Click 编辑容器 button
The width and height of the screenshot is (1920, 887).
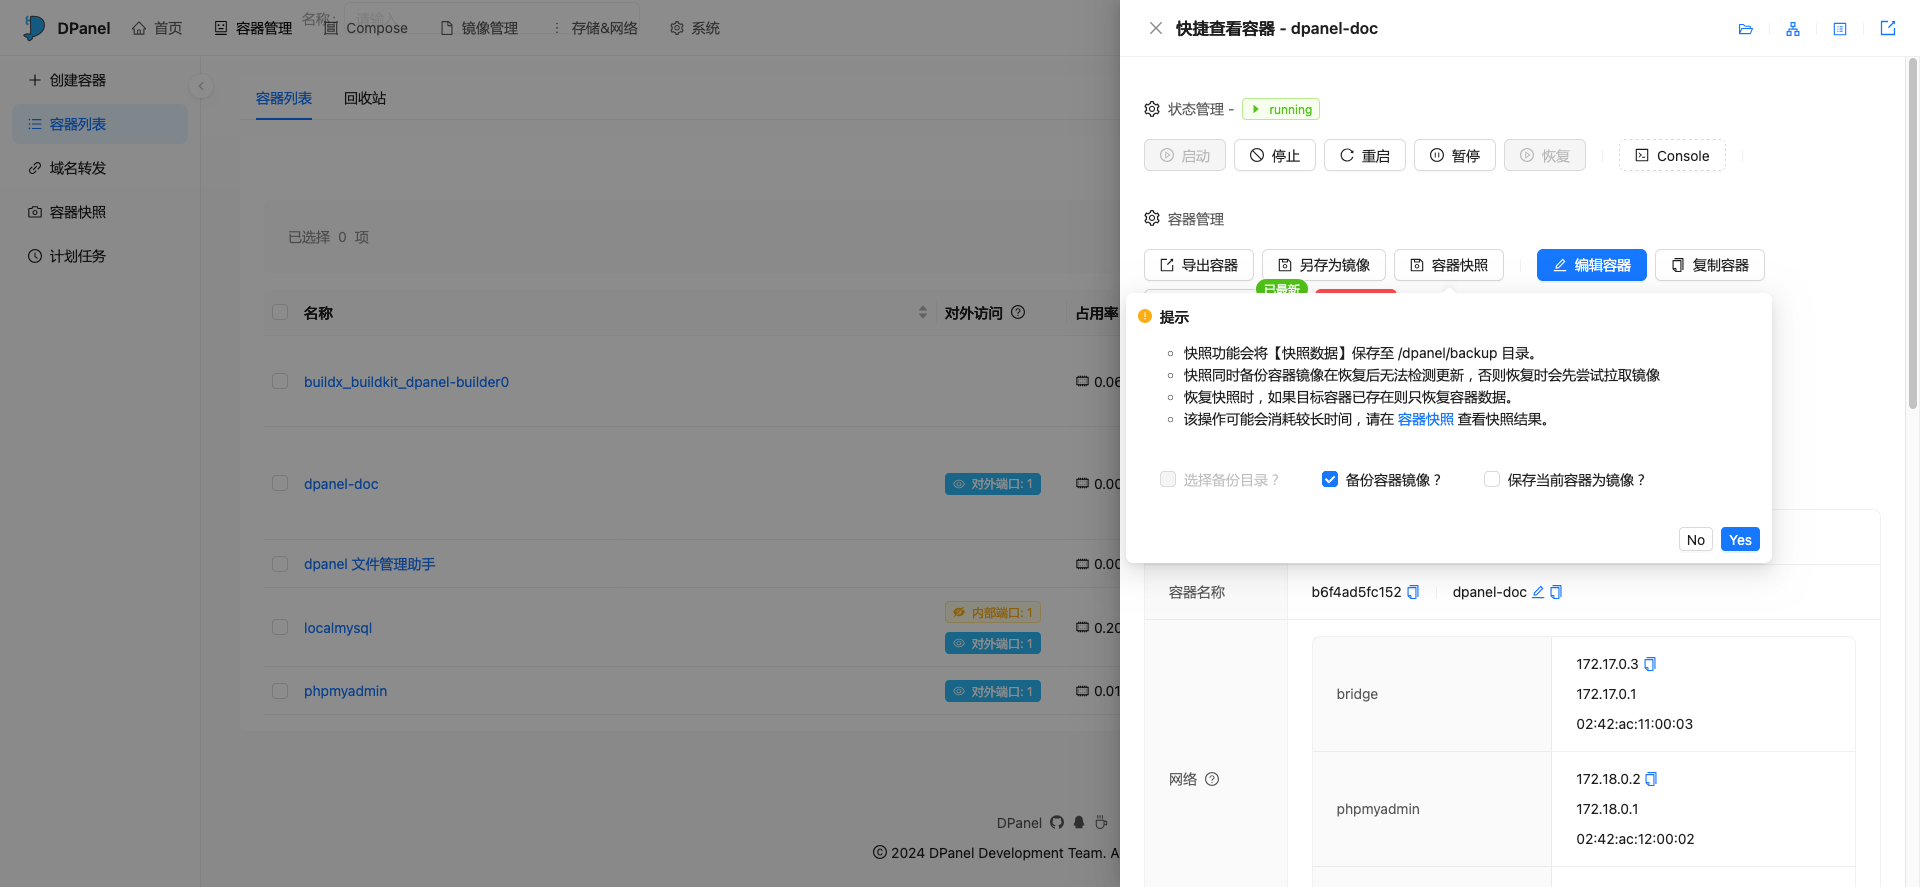1592,265
